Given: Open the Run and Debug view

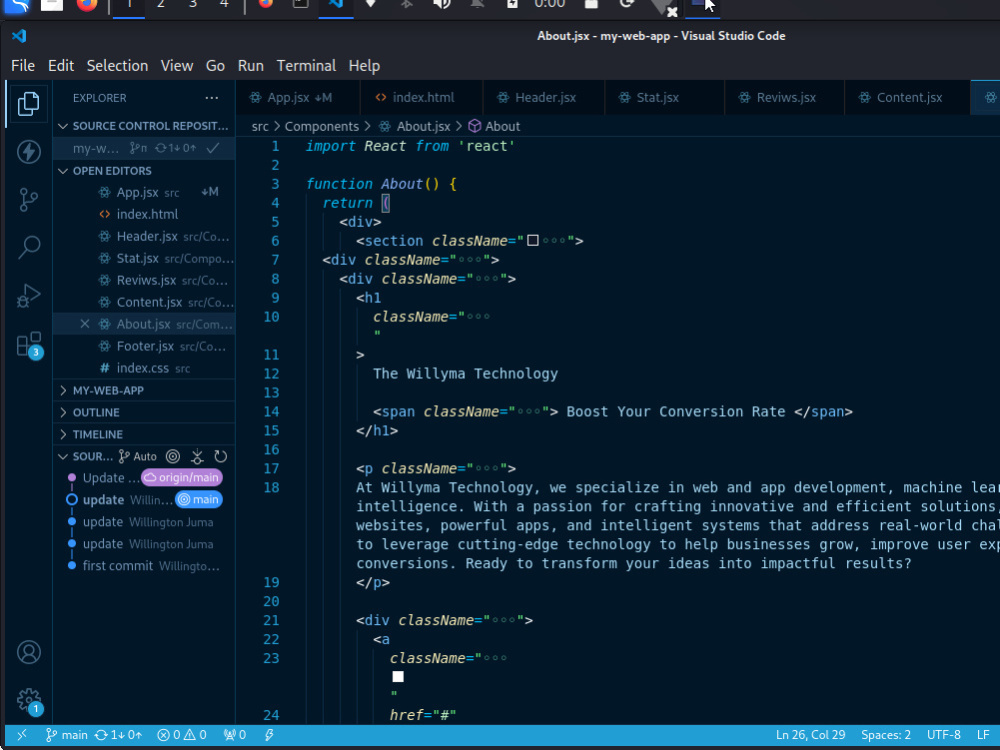Looking at the screenshot, I should [28, 296].
